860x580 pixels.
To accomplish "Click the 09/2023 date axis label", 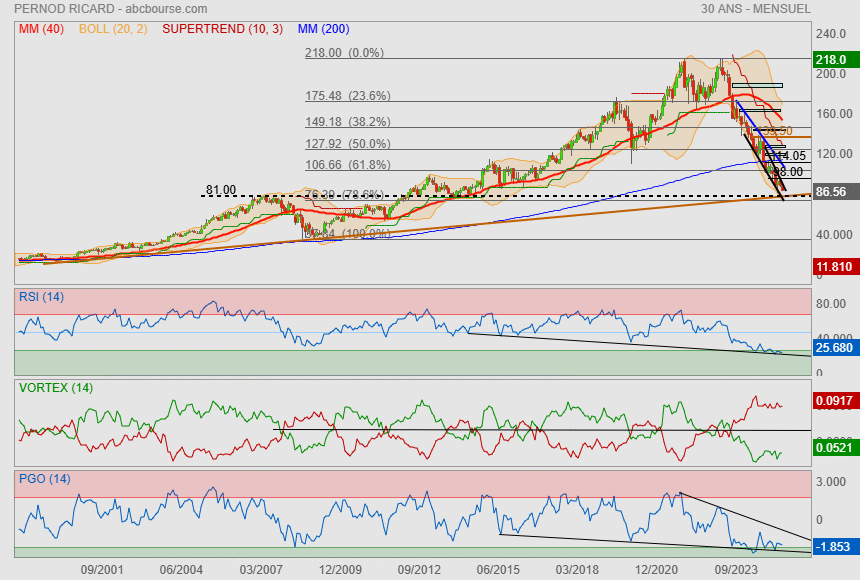I will coord(736,570).
